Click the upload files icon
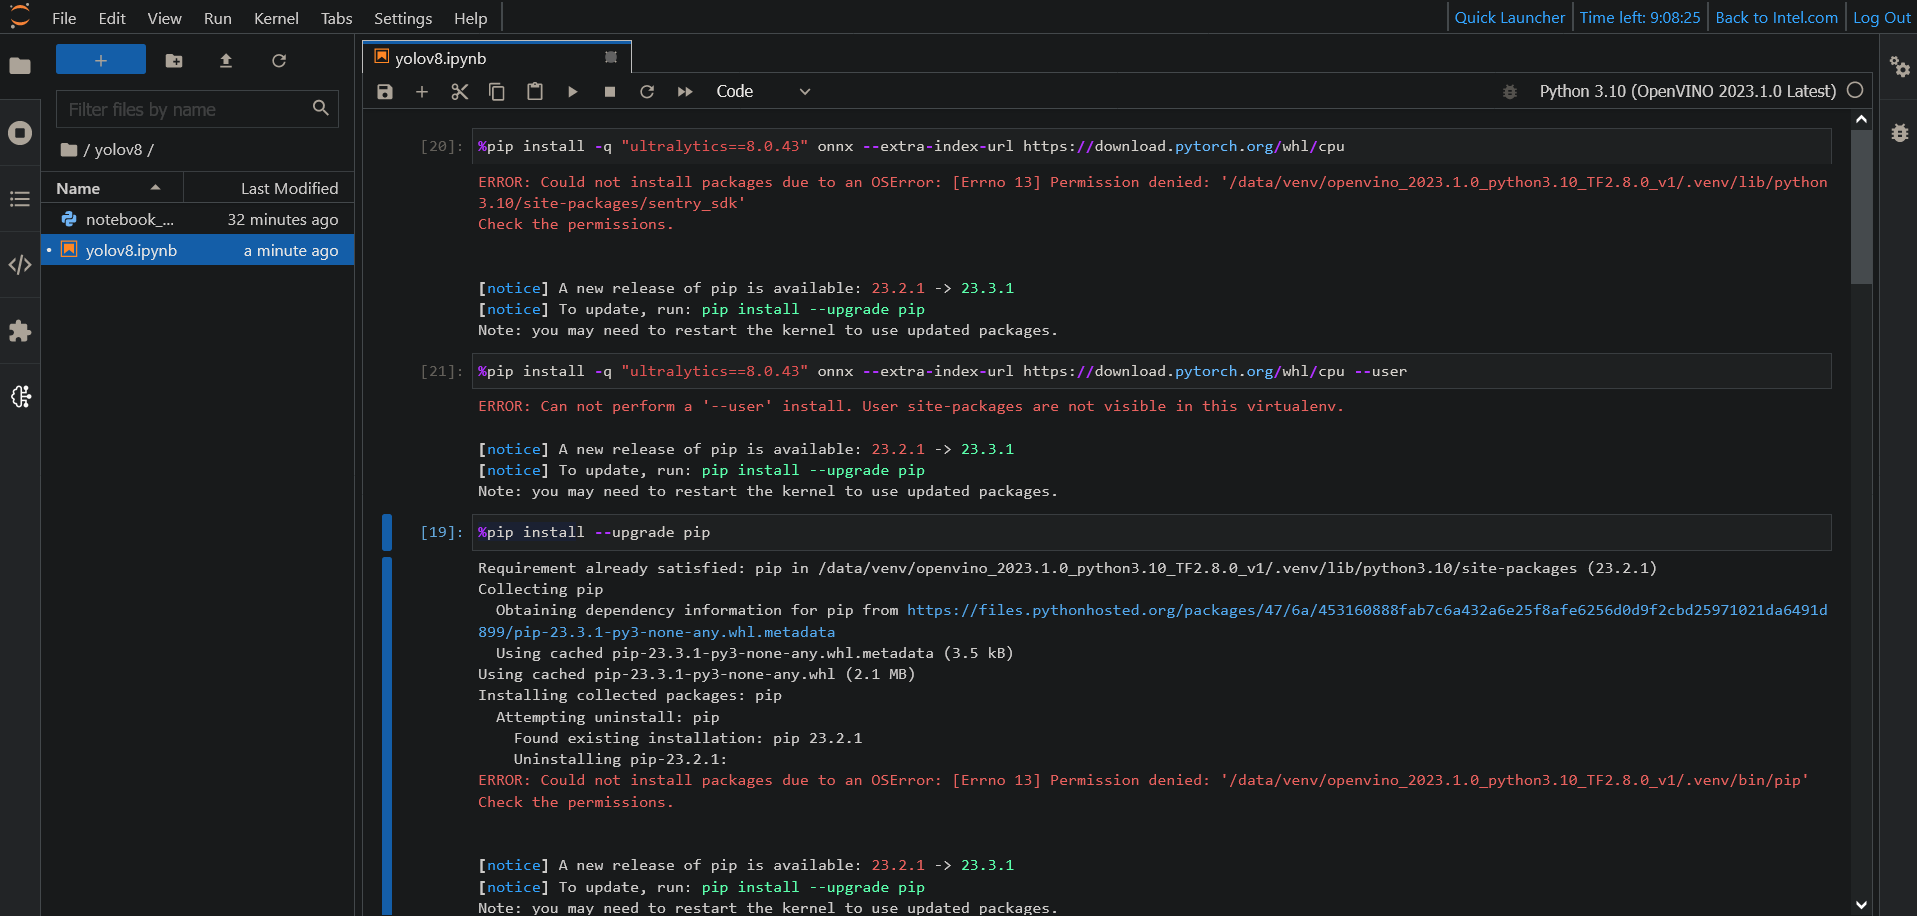Screen dimensions: 1917x916 (226, 61)
